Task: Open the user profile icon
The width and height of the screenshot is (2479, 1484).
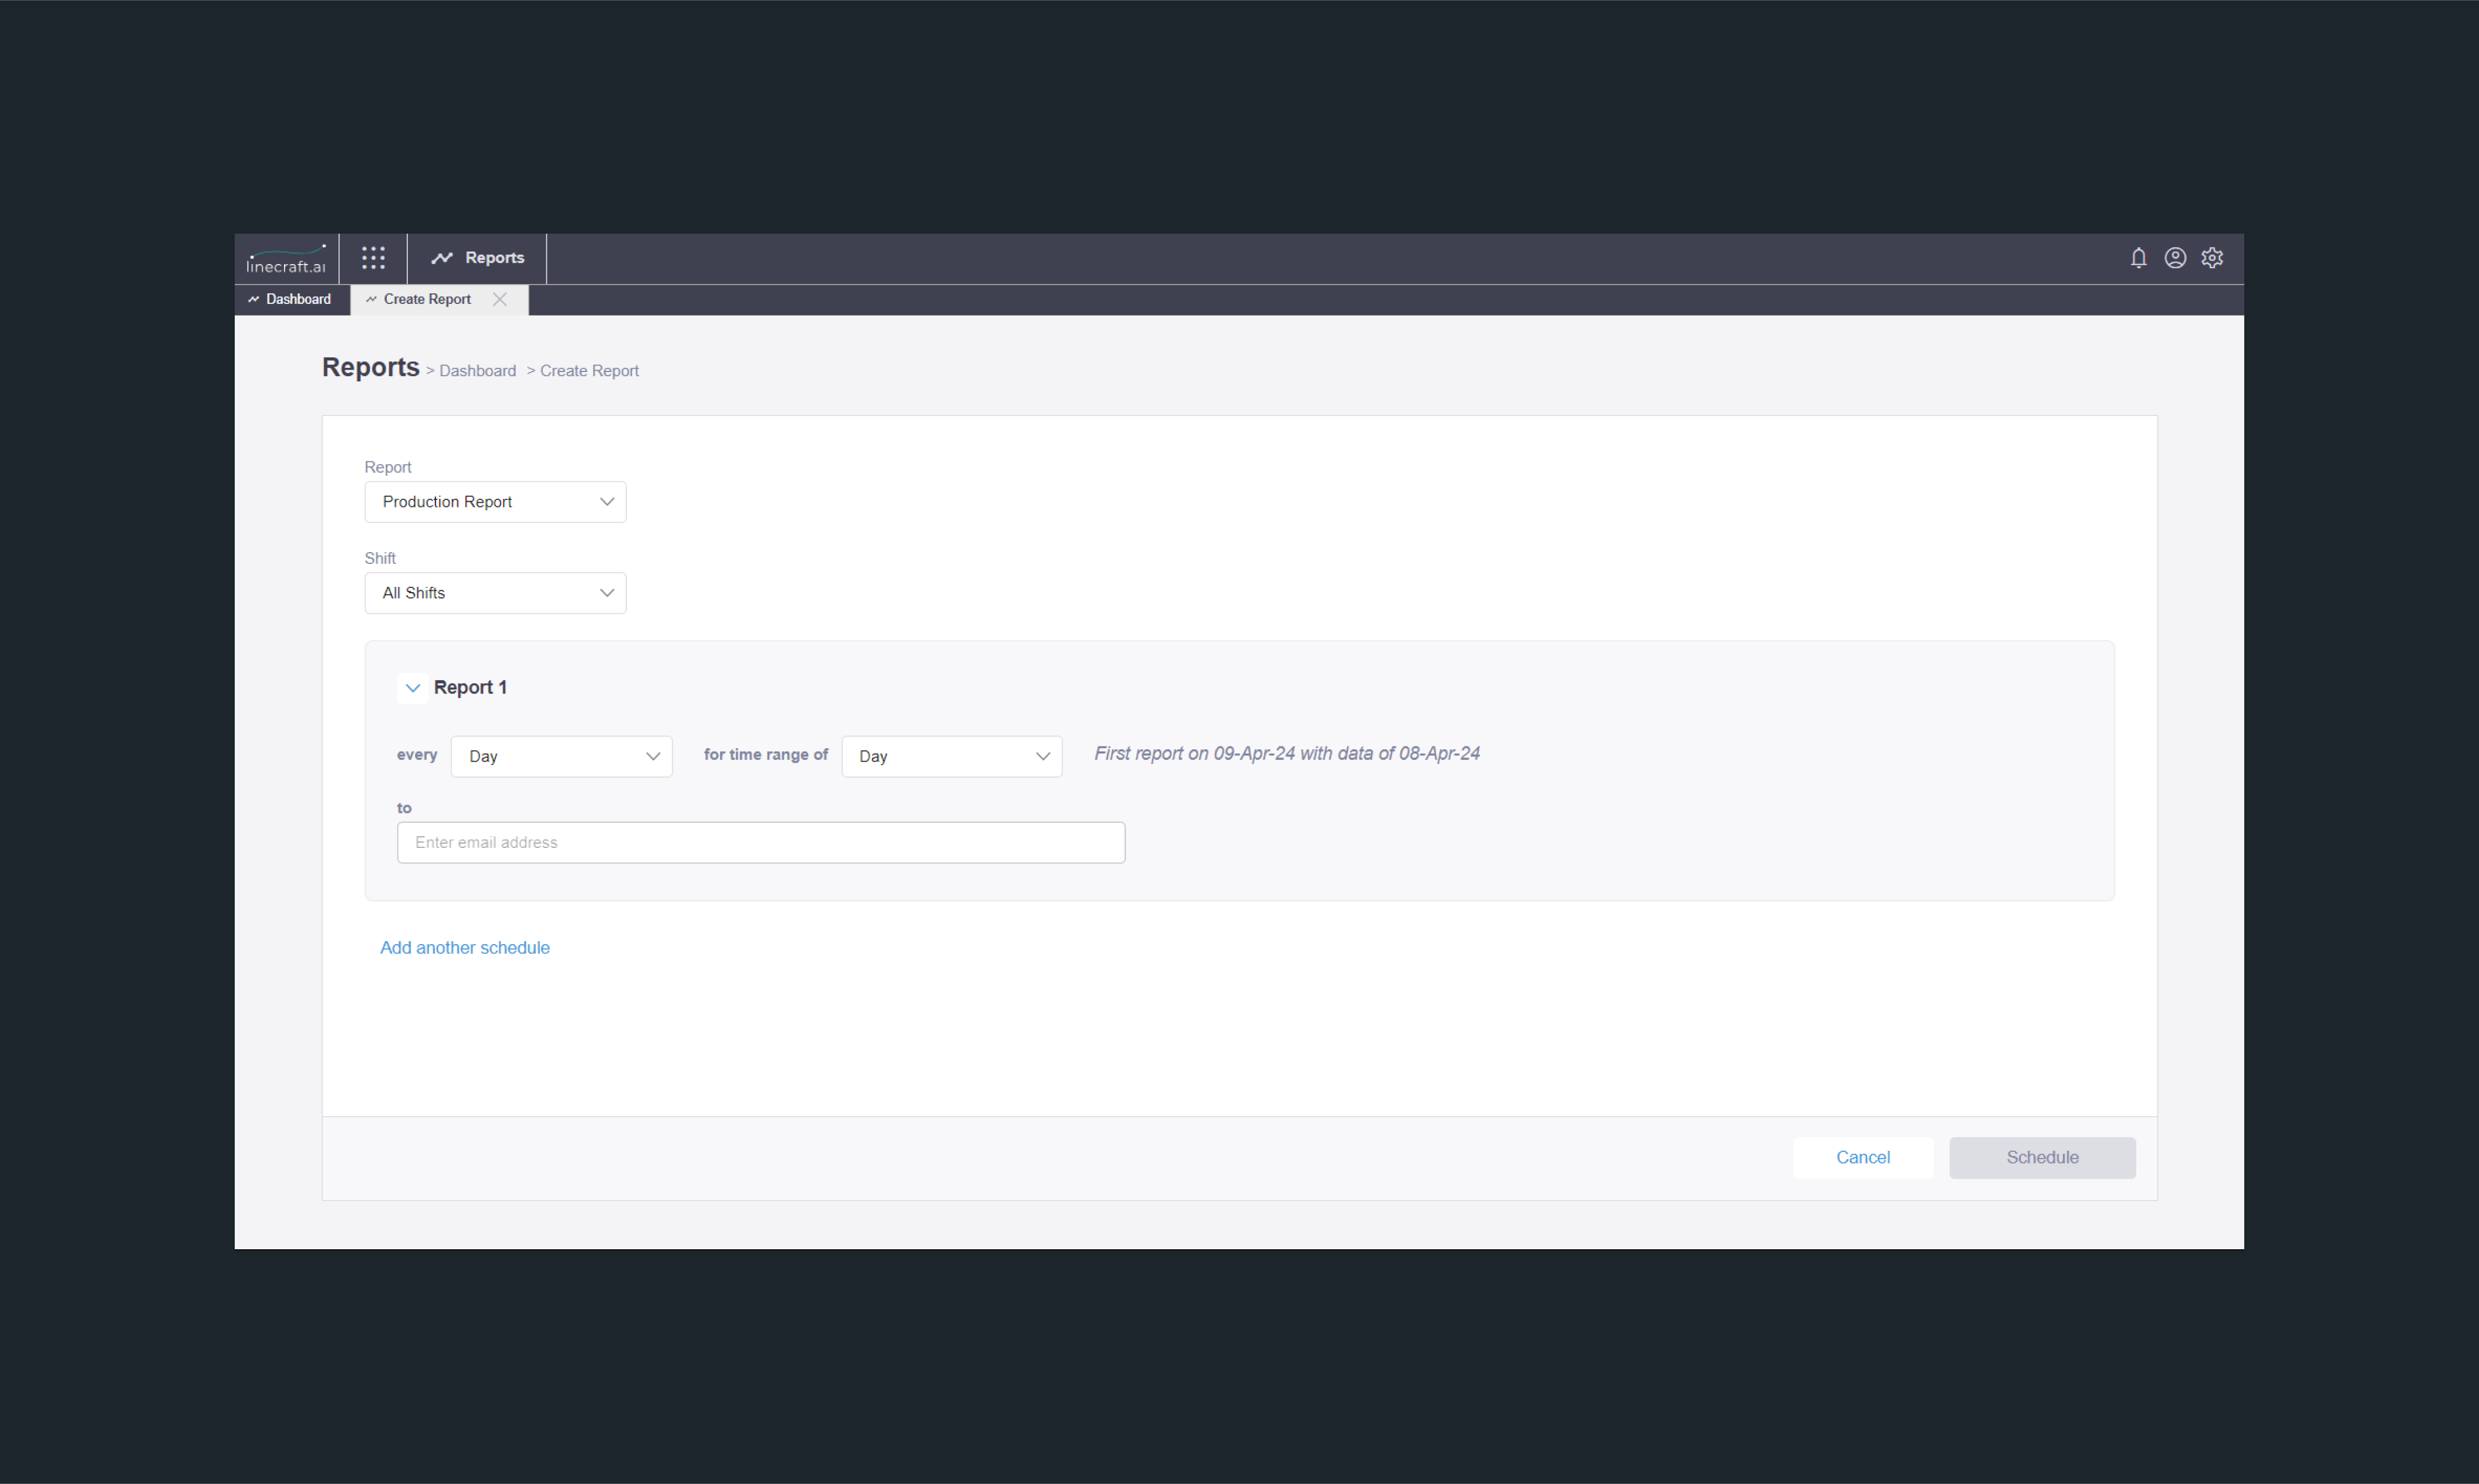Action: tap(2175, 258)
